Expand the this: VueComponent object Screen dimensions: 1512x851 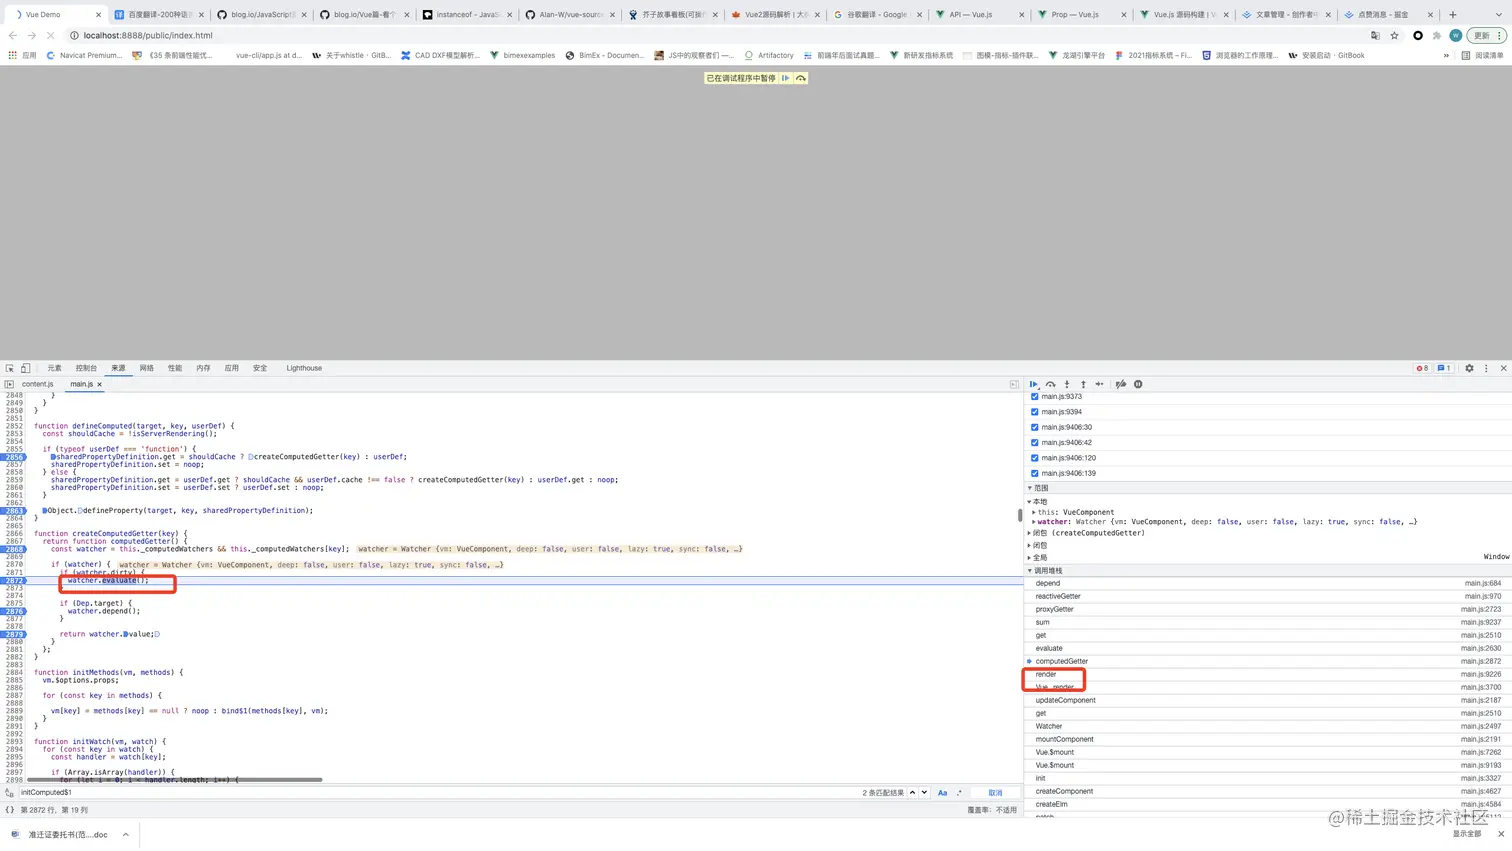pyautogui.click(x=1034, y=512)
